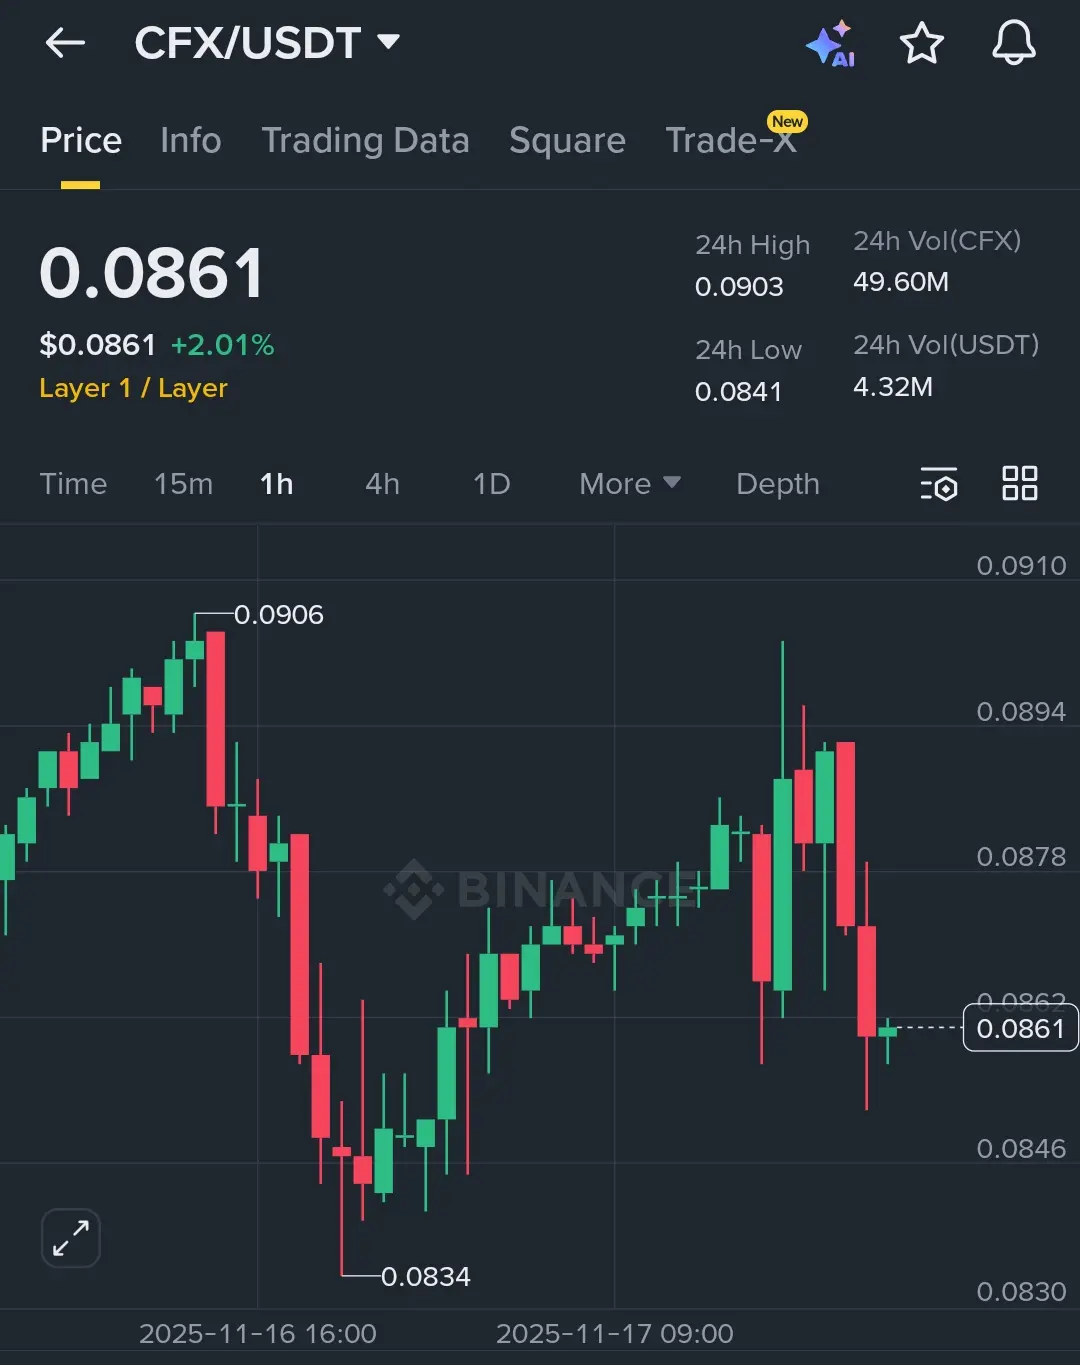Tap the 0.0906 high marker on the chart
The image size is (1080, 1365).
tap(278, 615)
